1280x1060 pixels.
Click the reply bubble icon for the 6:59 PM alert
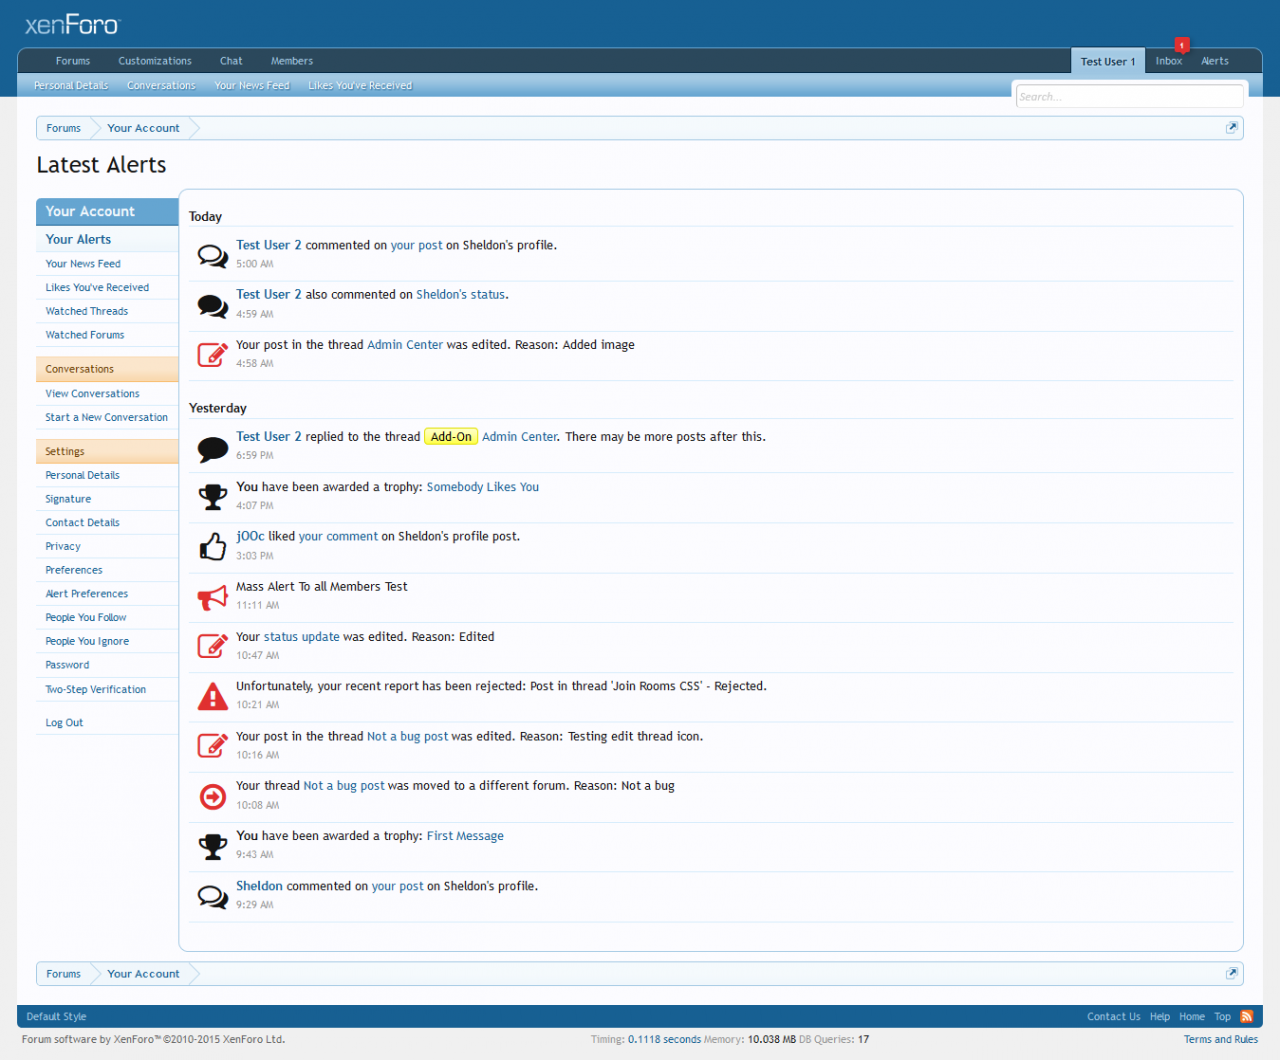click(212, 448)
